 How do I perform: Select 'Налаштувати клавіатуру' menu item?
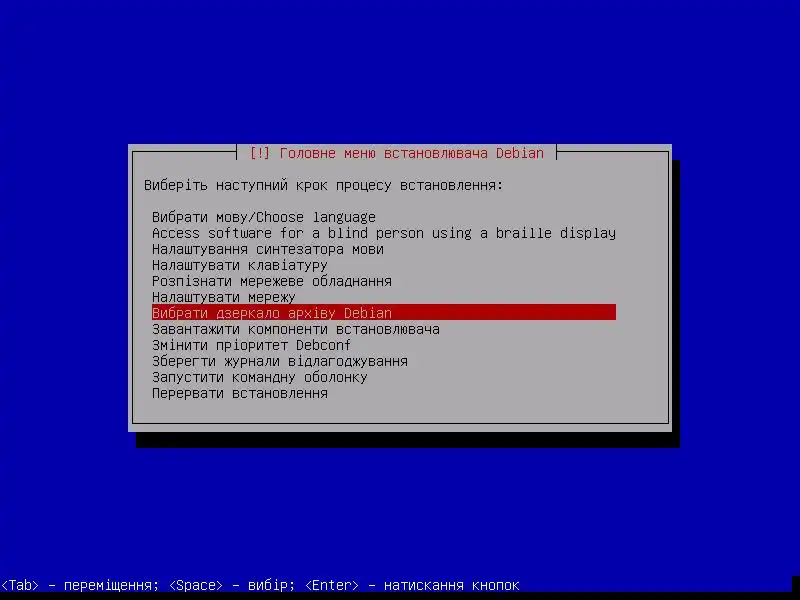384,265
